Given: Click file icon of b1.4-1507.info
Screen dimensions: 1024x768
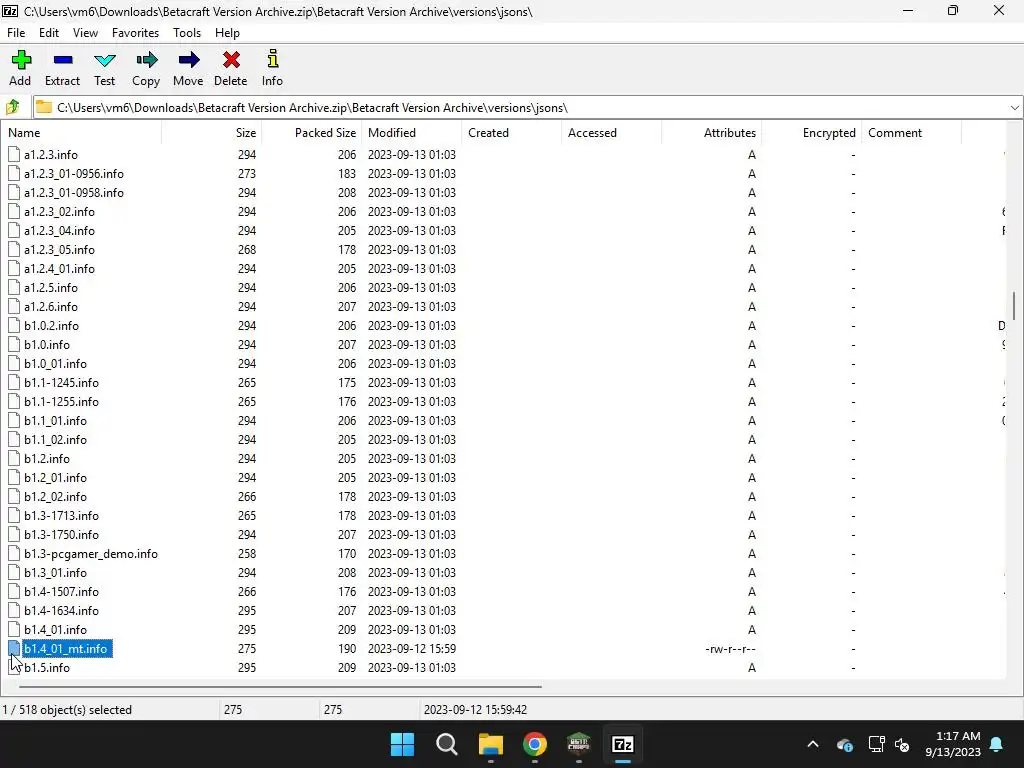Looking at the screenshot, I should coord(14,592).
